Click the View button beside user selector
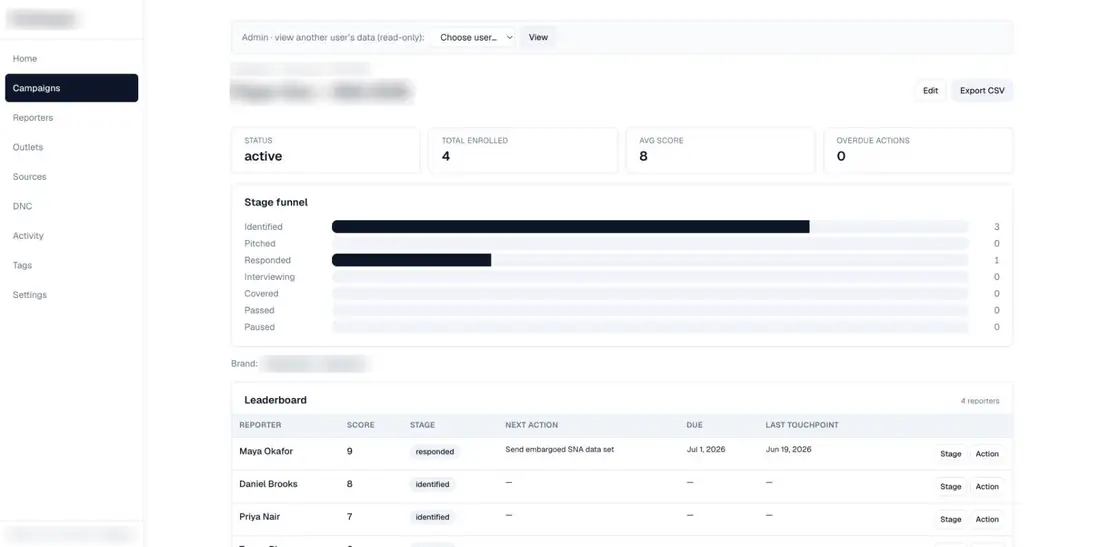The image size is (1100, 547). coord(538,37)
